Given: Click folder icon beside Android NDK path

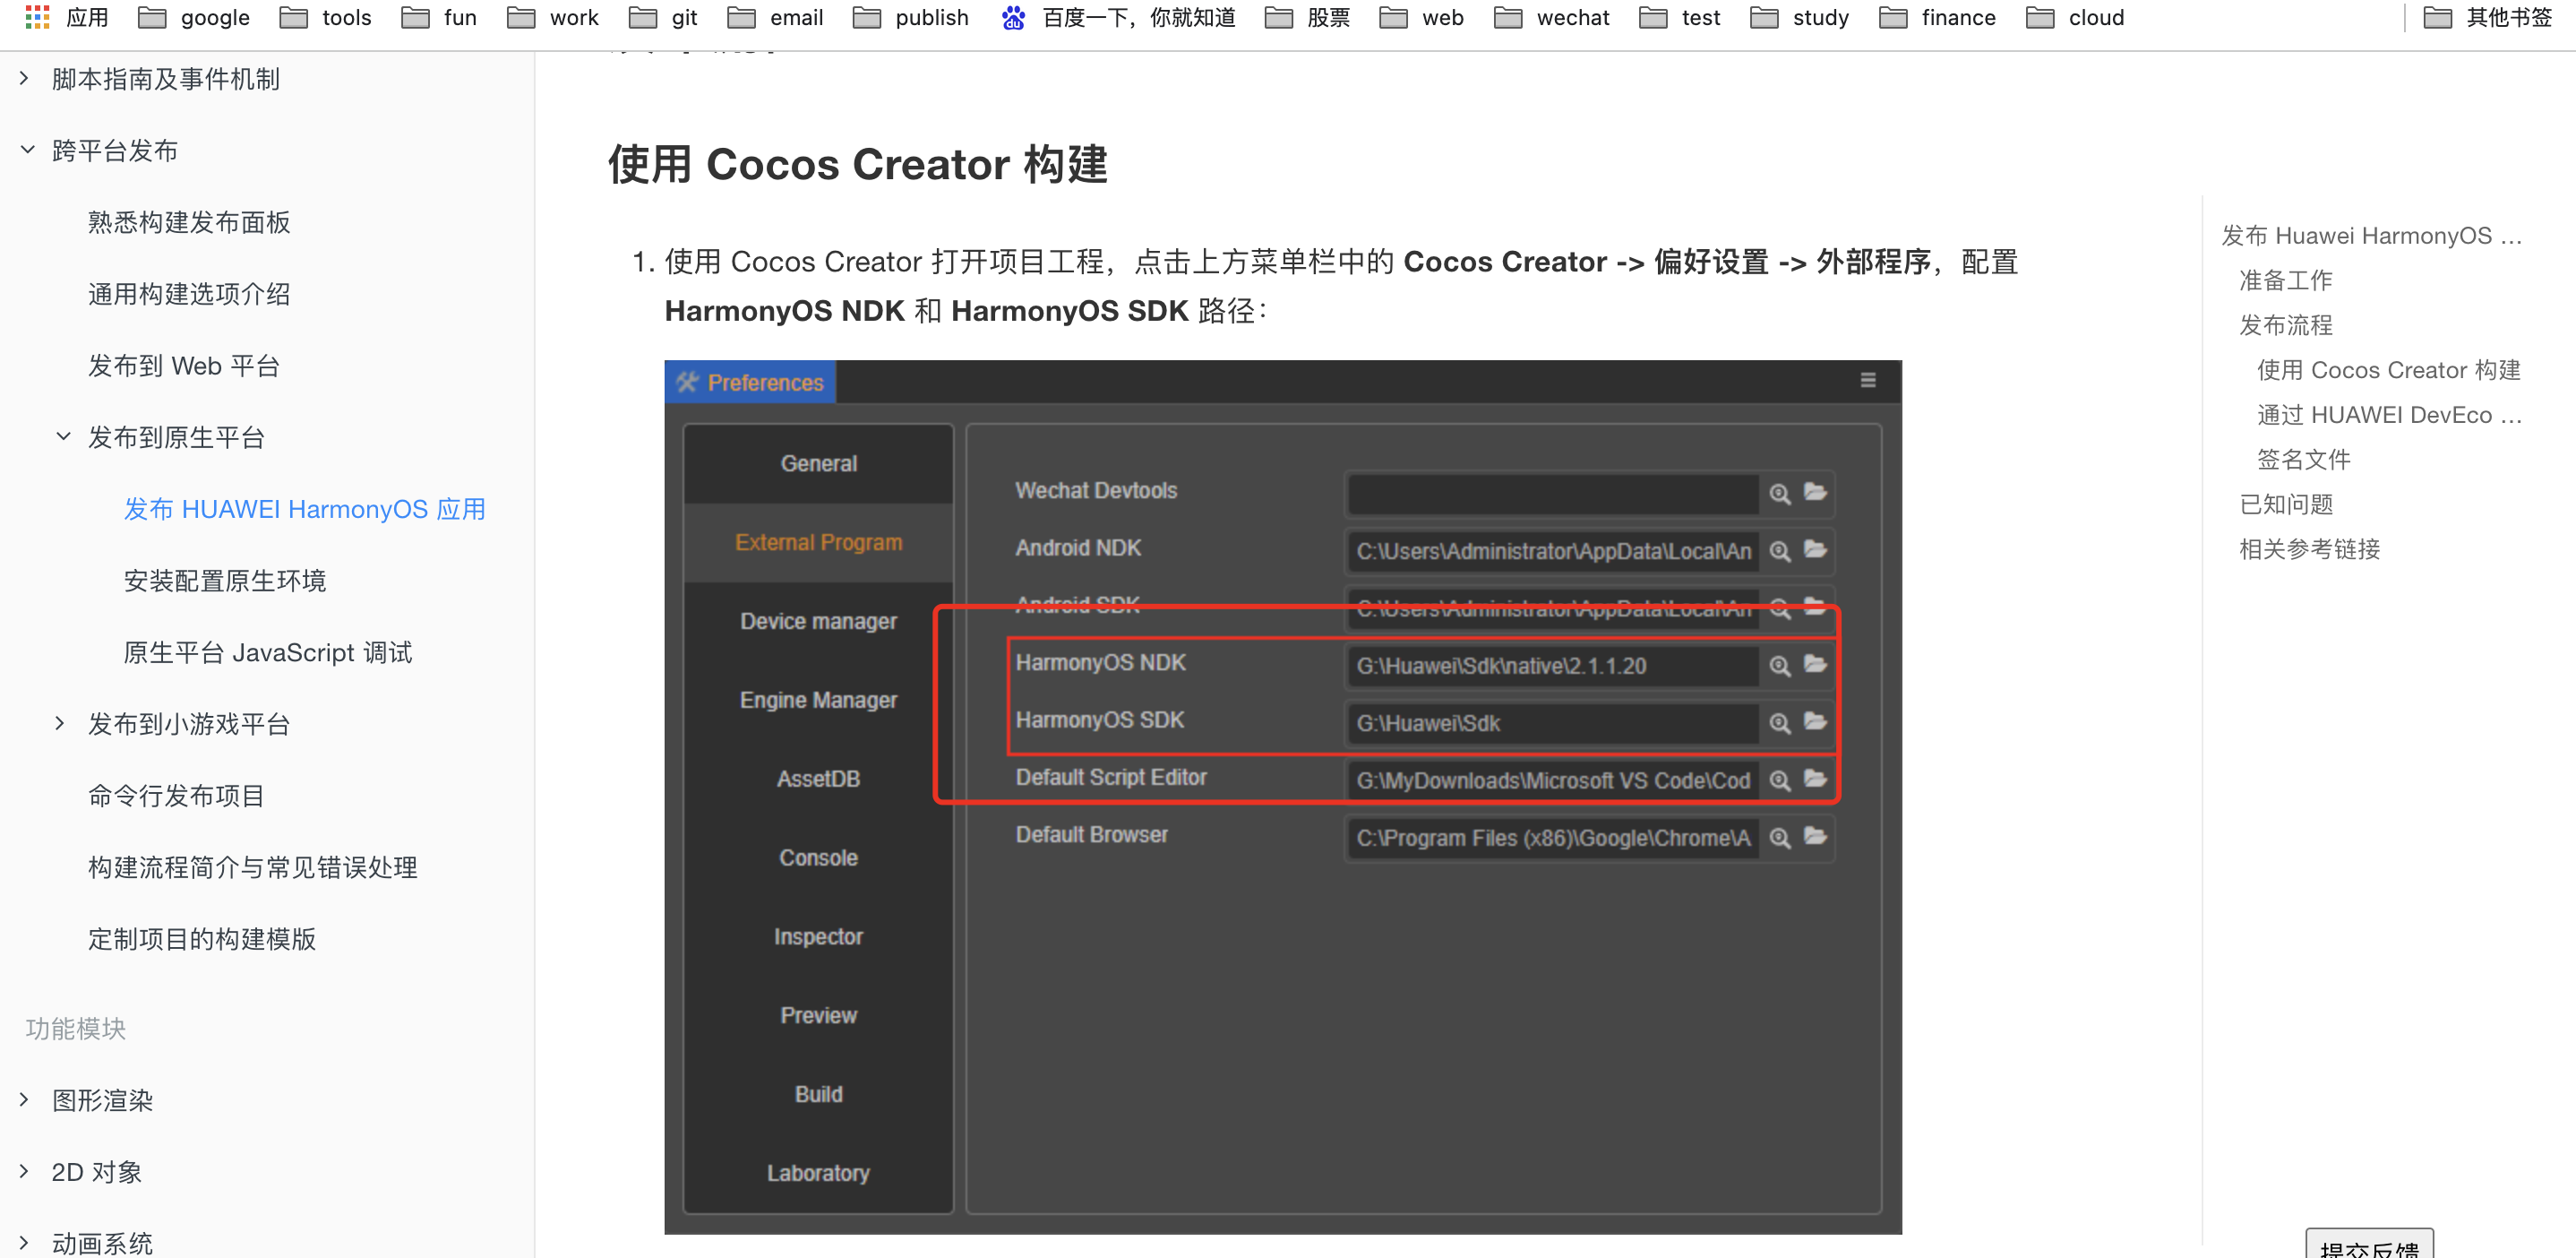Looking at the screenshot, I should point(1815,549).
